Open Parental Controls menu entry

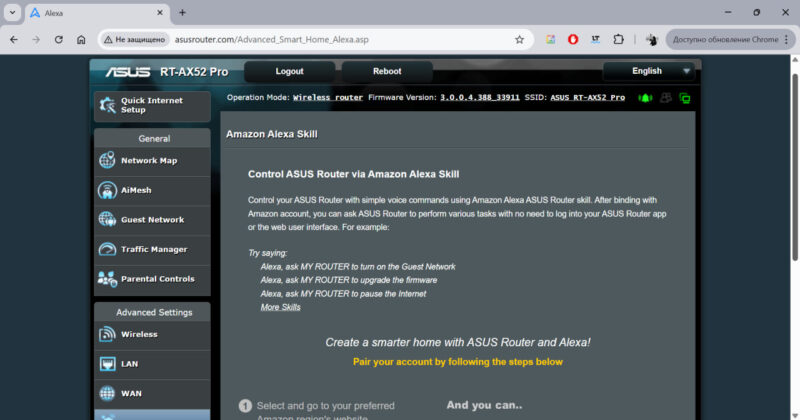(x=152, y=279)
